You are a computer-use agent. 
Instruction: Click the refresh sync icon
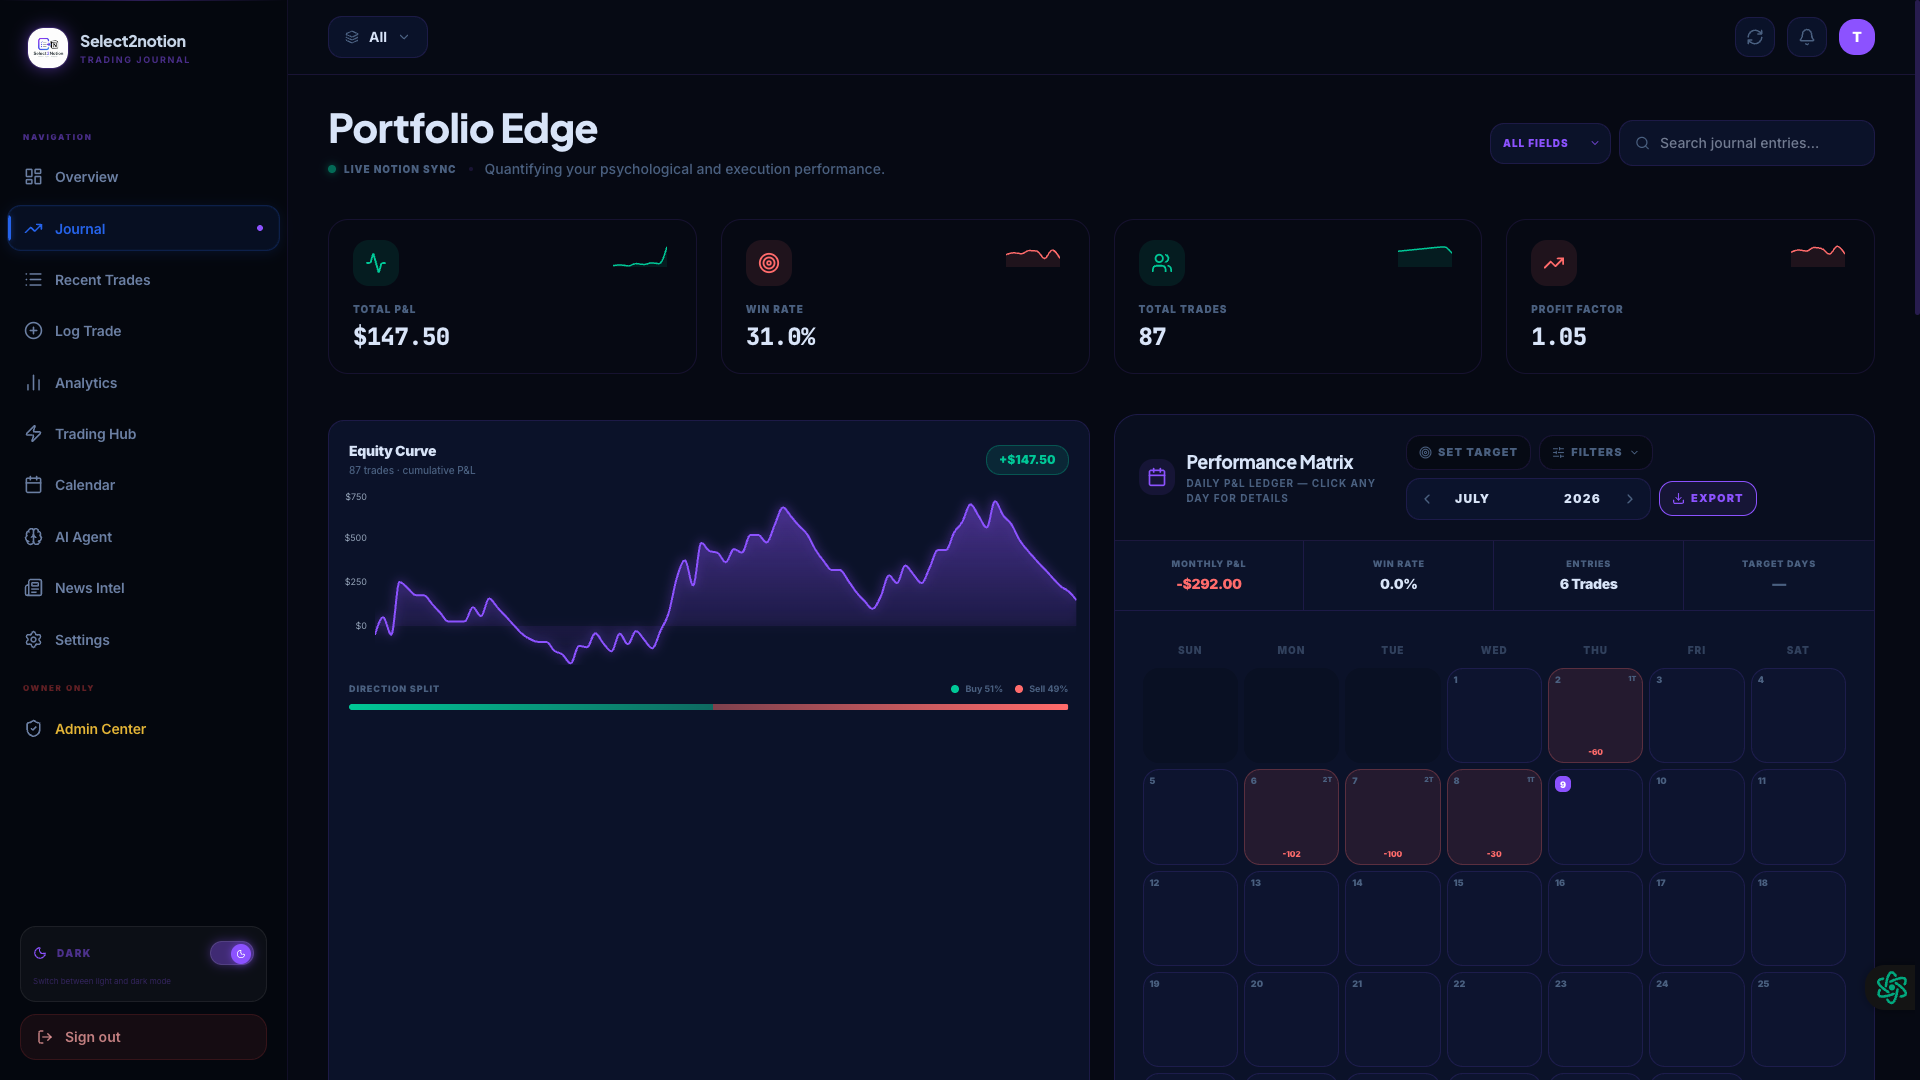click(1755, 37)
